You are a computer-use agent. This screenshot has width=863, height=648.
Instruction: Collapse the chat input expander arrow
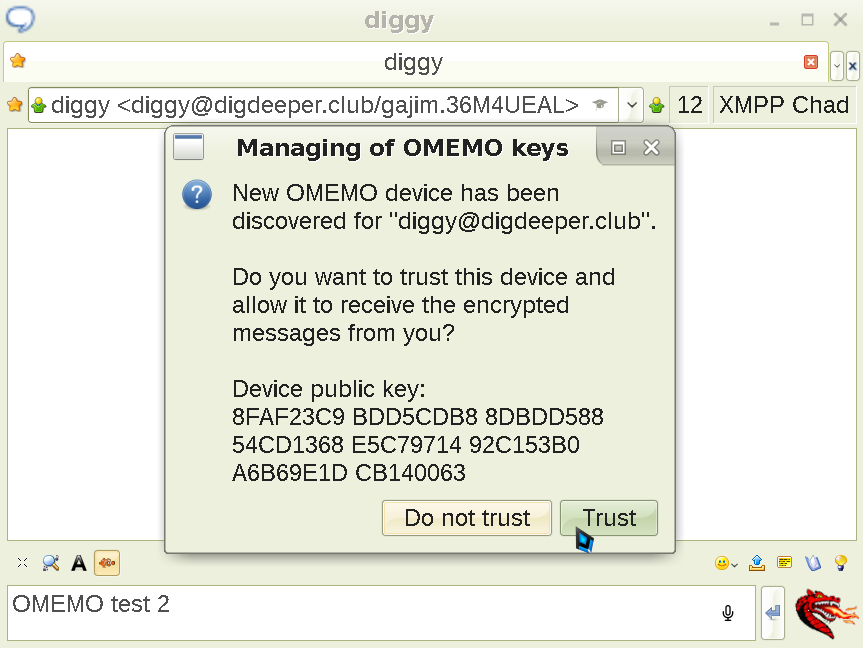(772, 613)
